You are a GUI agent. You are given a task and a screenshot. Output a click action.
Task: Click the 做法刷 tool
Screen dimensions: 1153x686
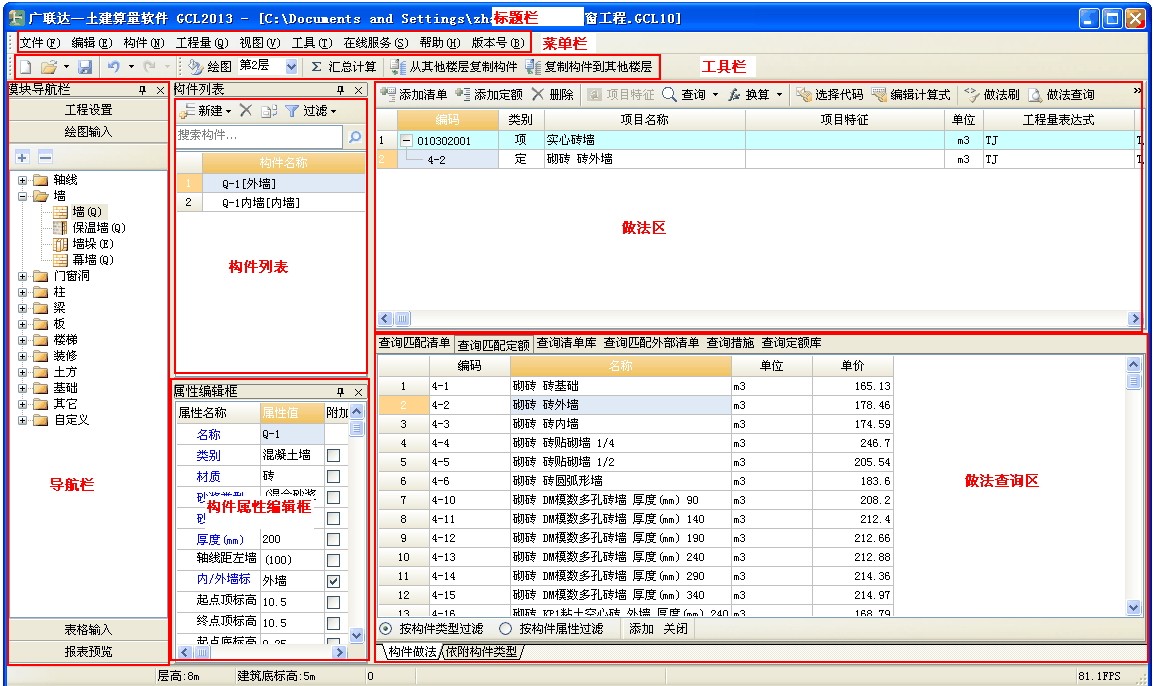992,95
